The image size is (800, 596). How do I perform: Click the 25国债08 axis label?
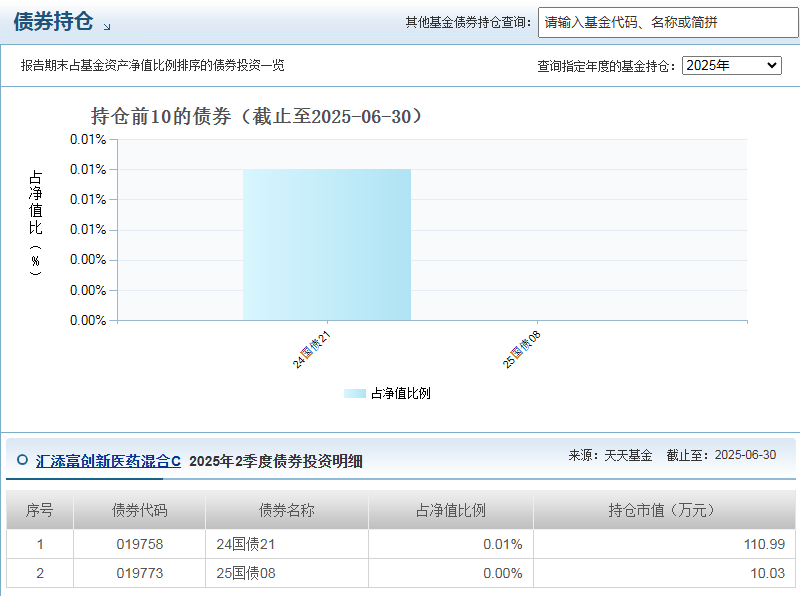click(521, 350)
